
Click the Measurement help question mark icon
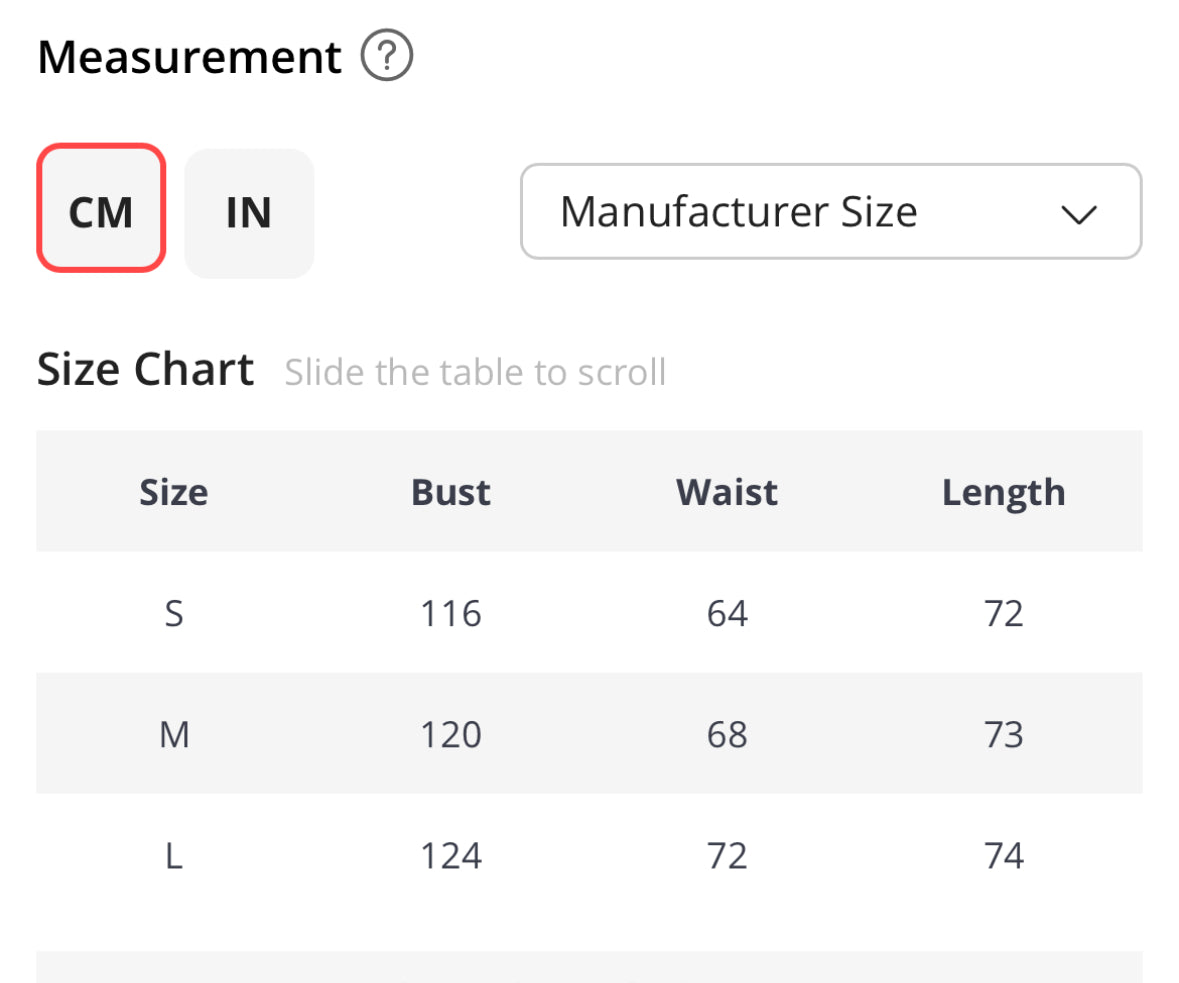(x=386, y=58)
